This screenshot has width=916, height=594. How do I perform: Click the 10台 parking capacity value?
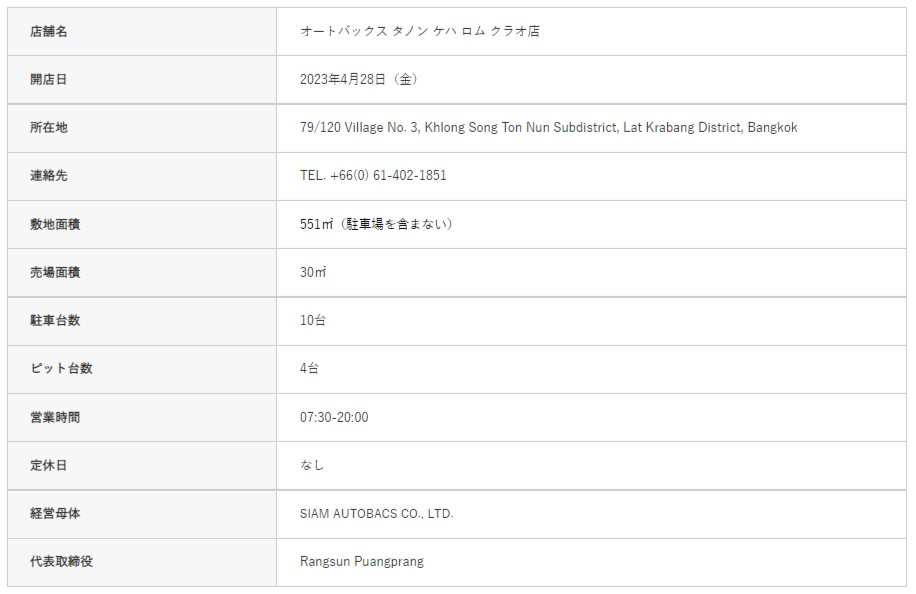tap(313, 320)
